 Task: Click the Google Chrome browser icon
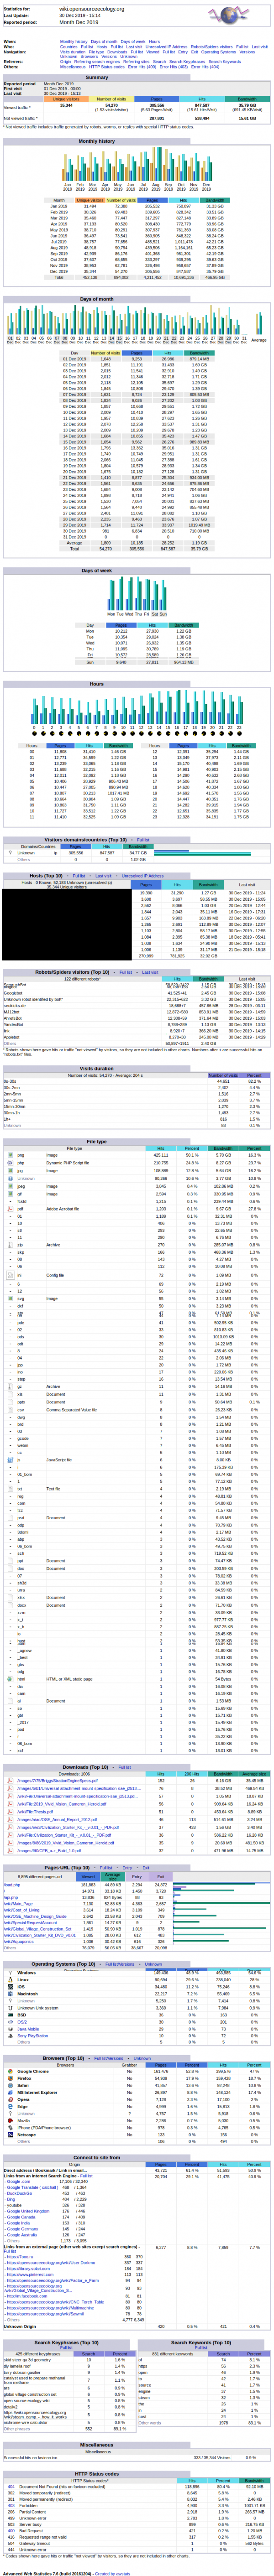pos(10,2072)
